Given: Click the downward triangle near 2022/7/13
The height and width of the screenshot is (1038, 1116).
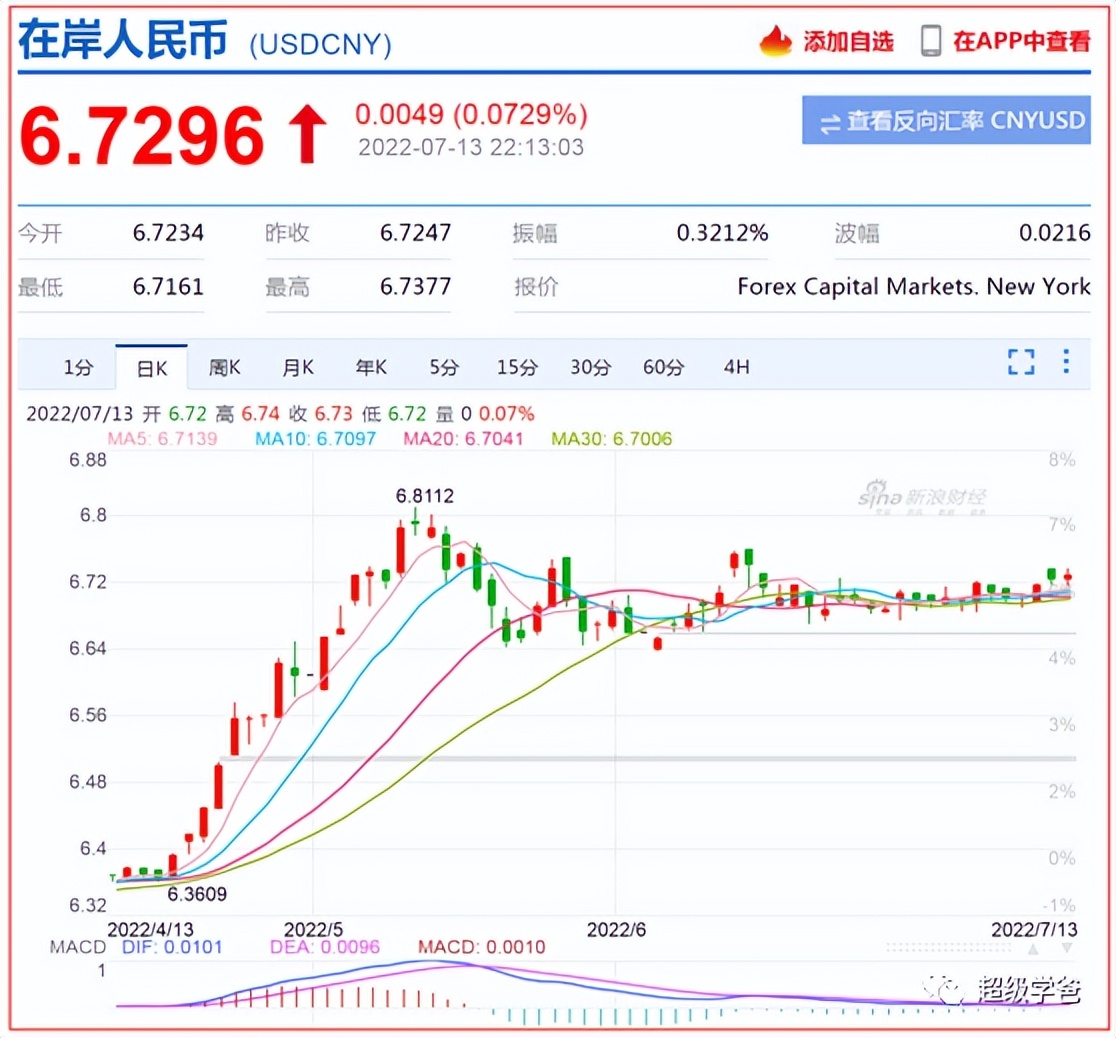Looking at the screenshot, I should 1067,948.
